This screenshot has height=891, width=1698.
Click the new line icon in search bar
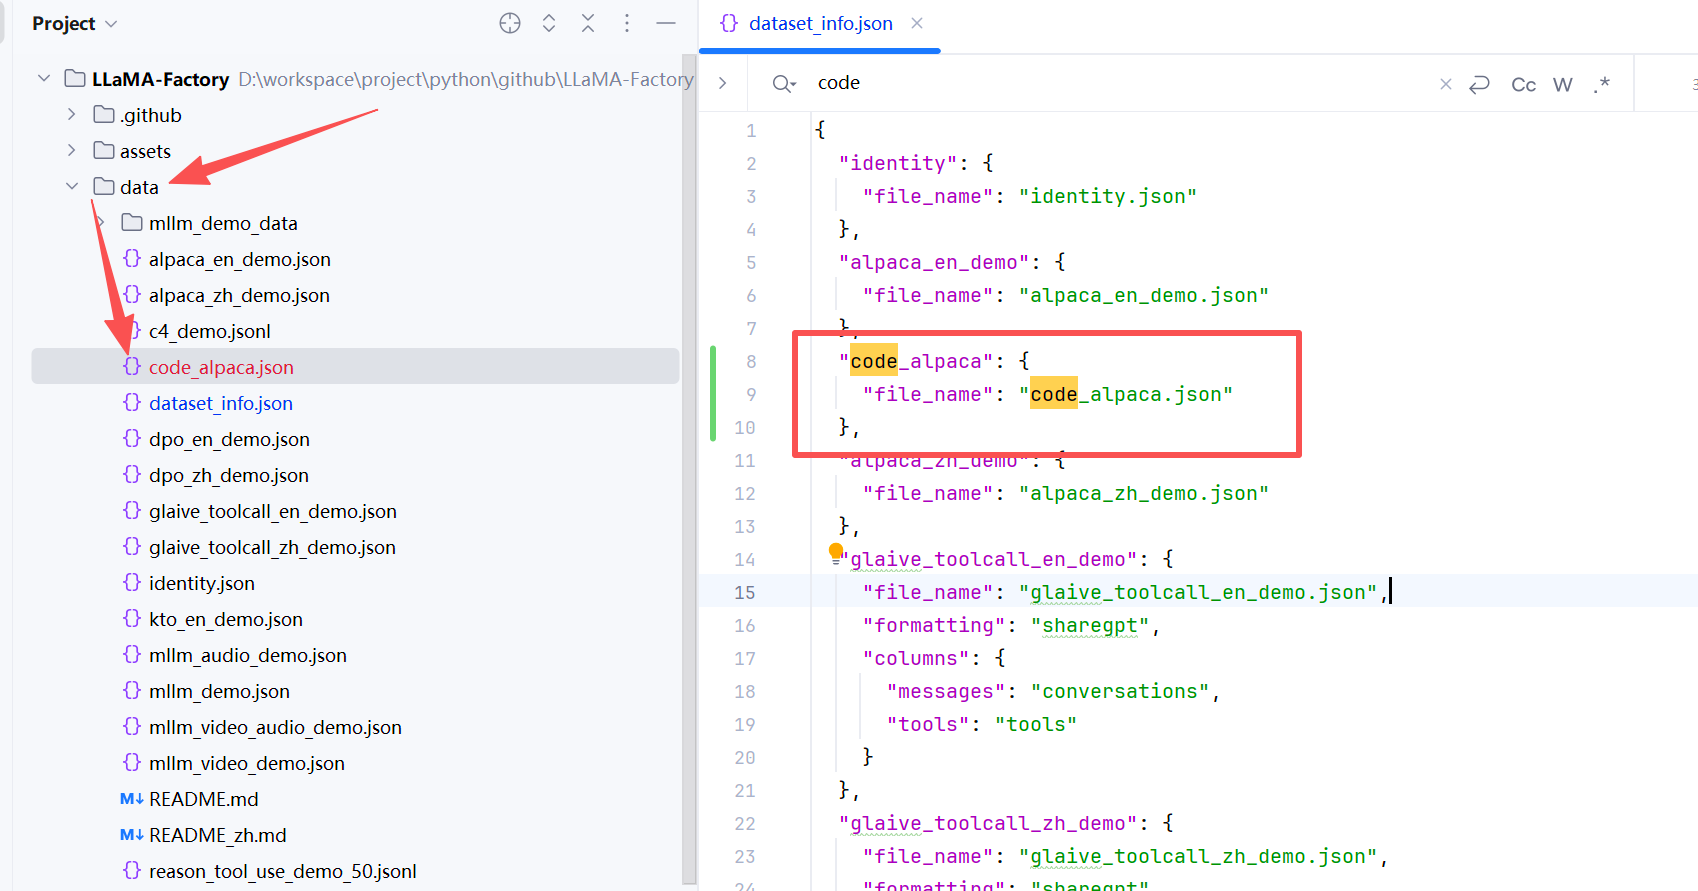pos(1479,84)
